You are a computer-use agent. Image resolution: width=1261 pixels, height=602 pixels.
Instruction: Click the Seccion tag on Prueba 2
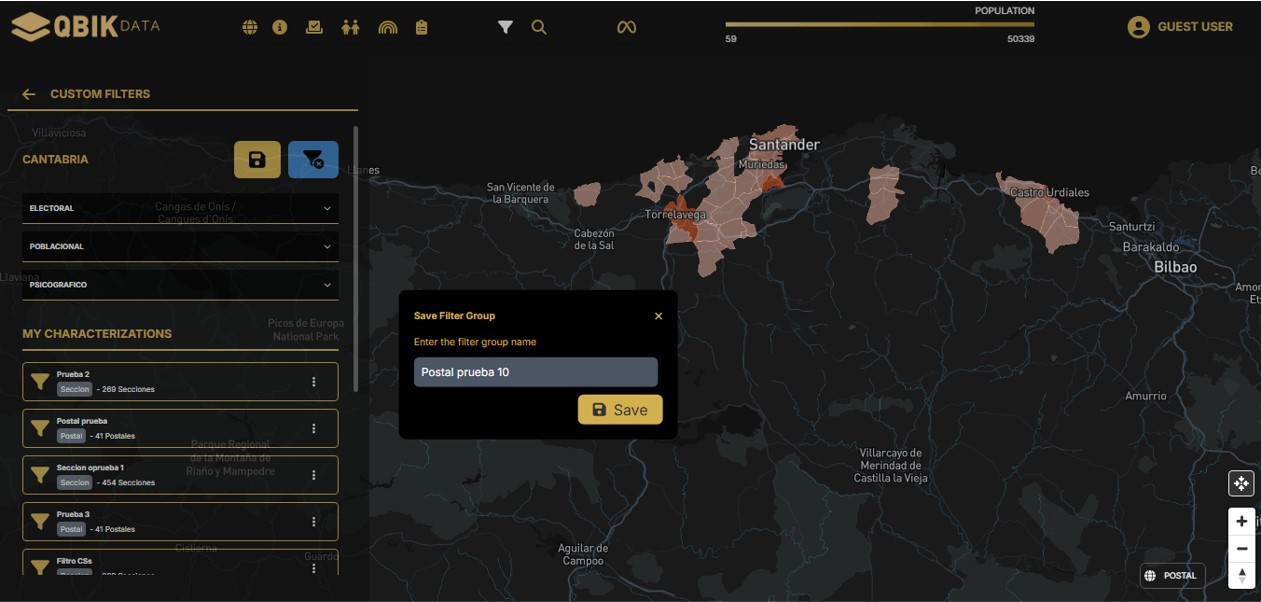(x=75, y=389)
